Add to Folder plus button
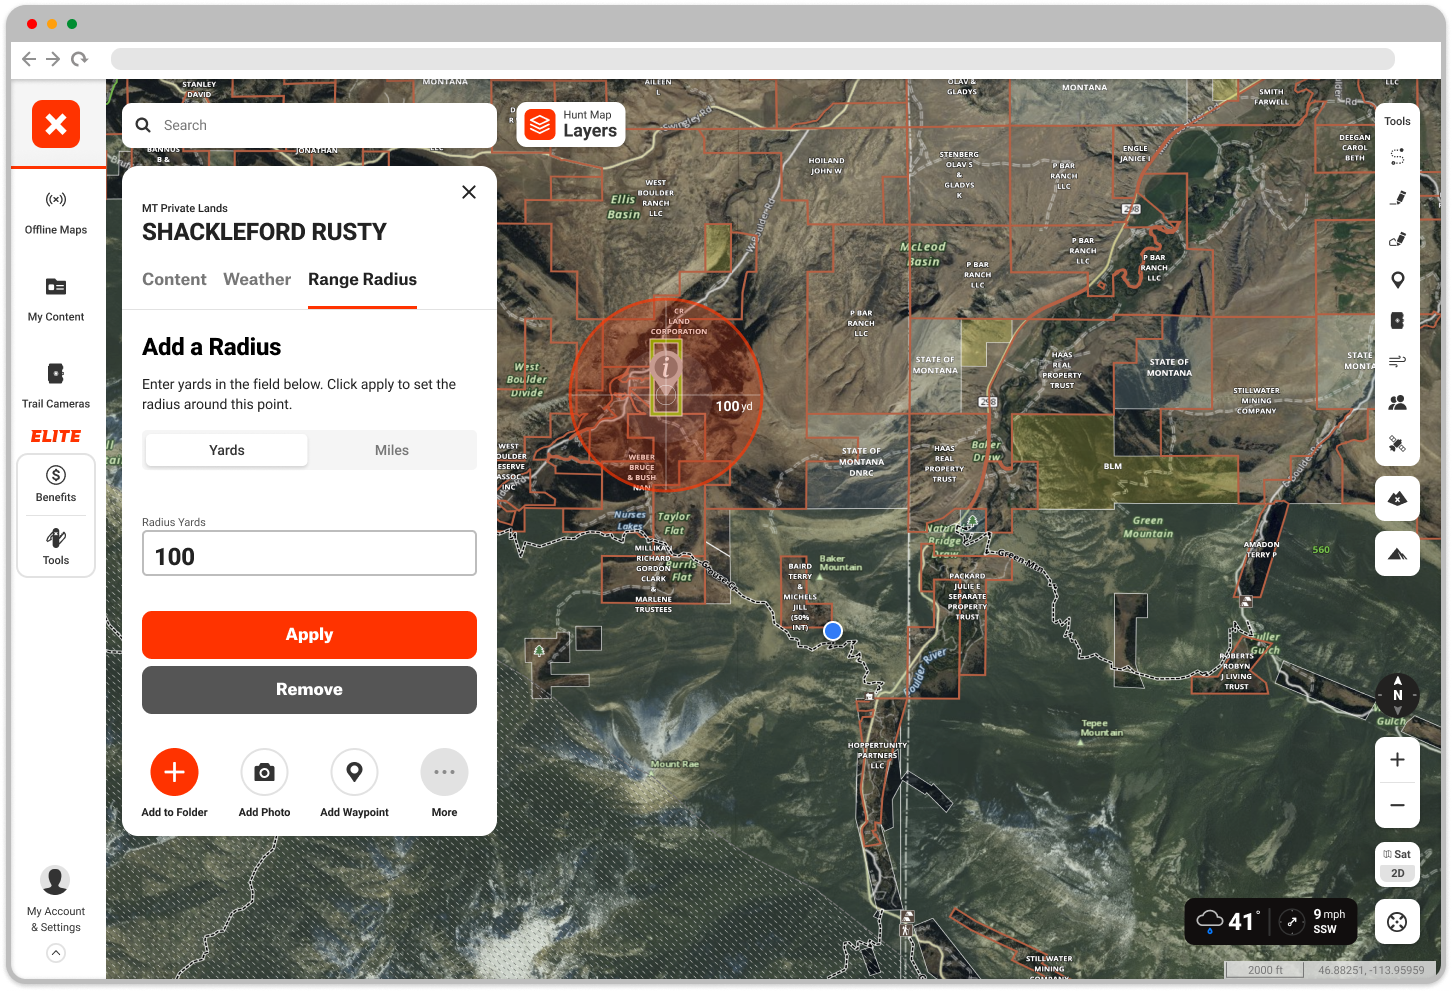 click(x=174, y=772)
